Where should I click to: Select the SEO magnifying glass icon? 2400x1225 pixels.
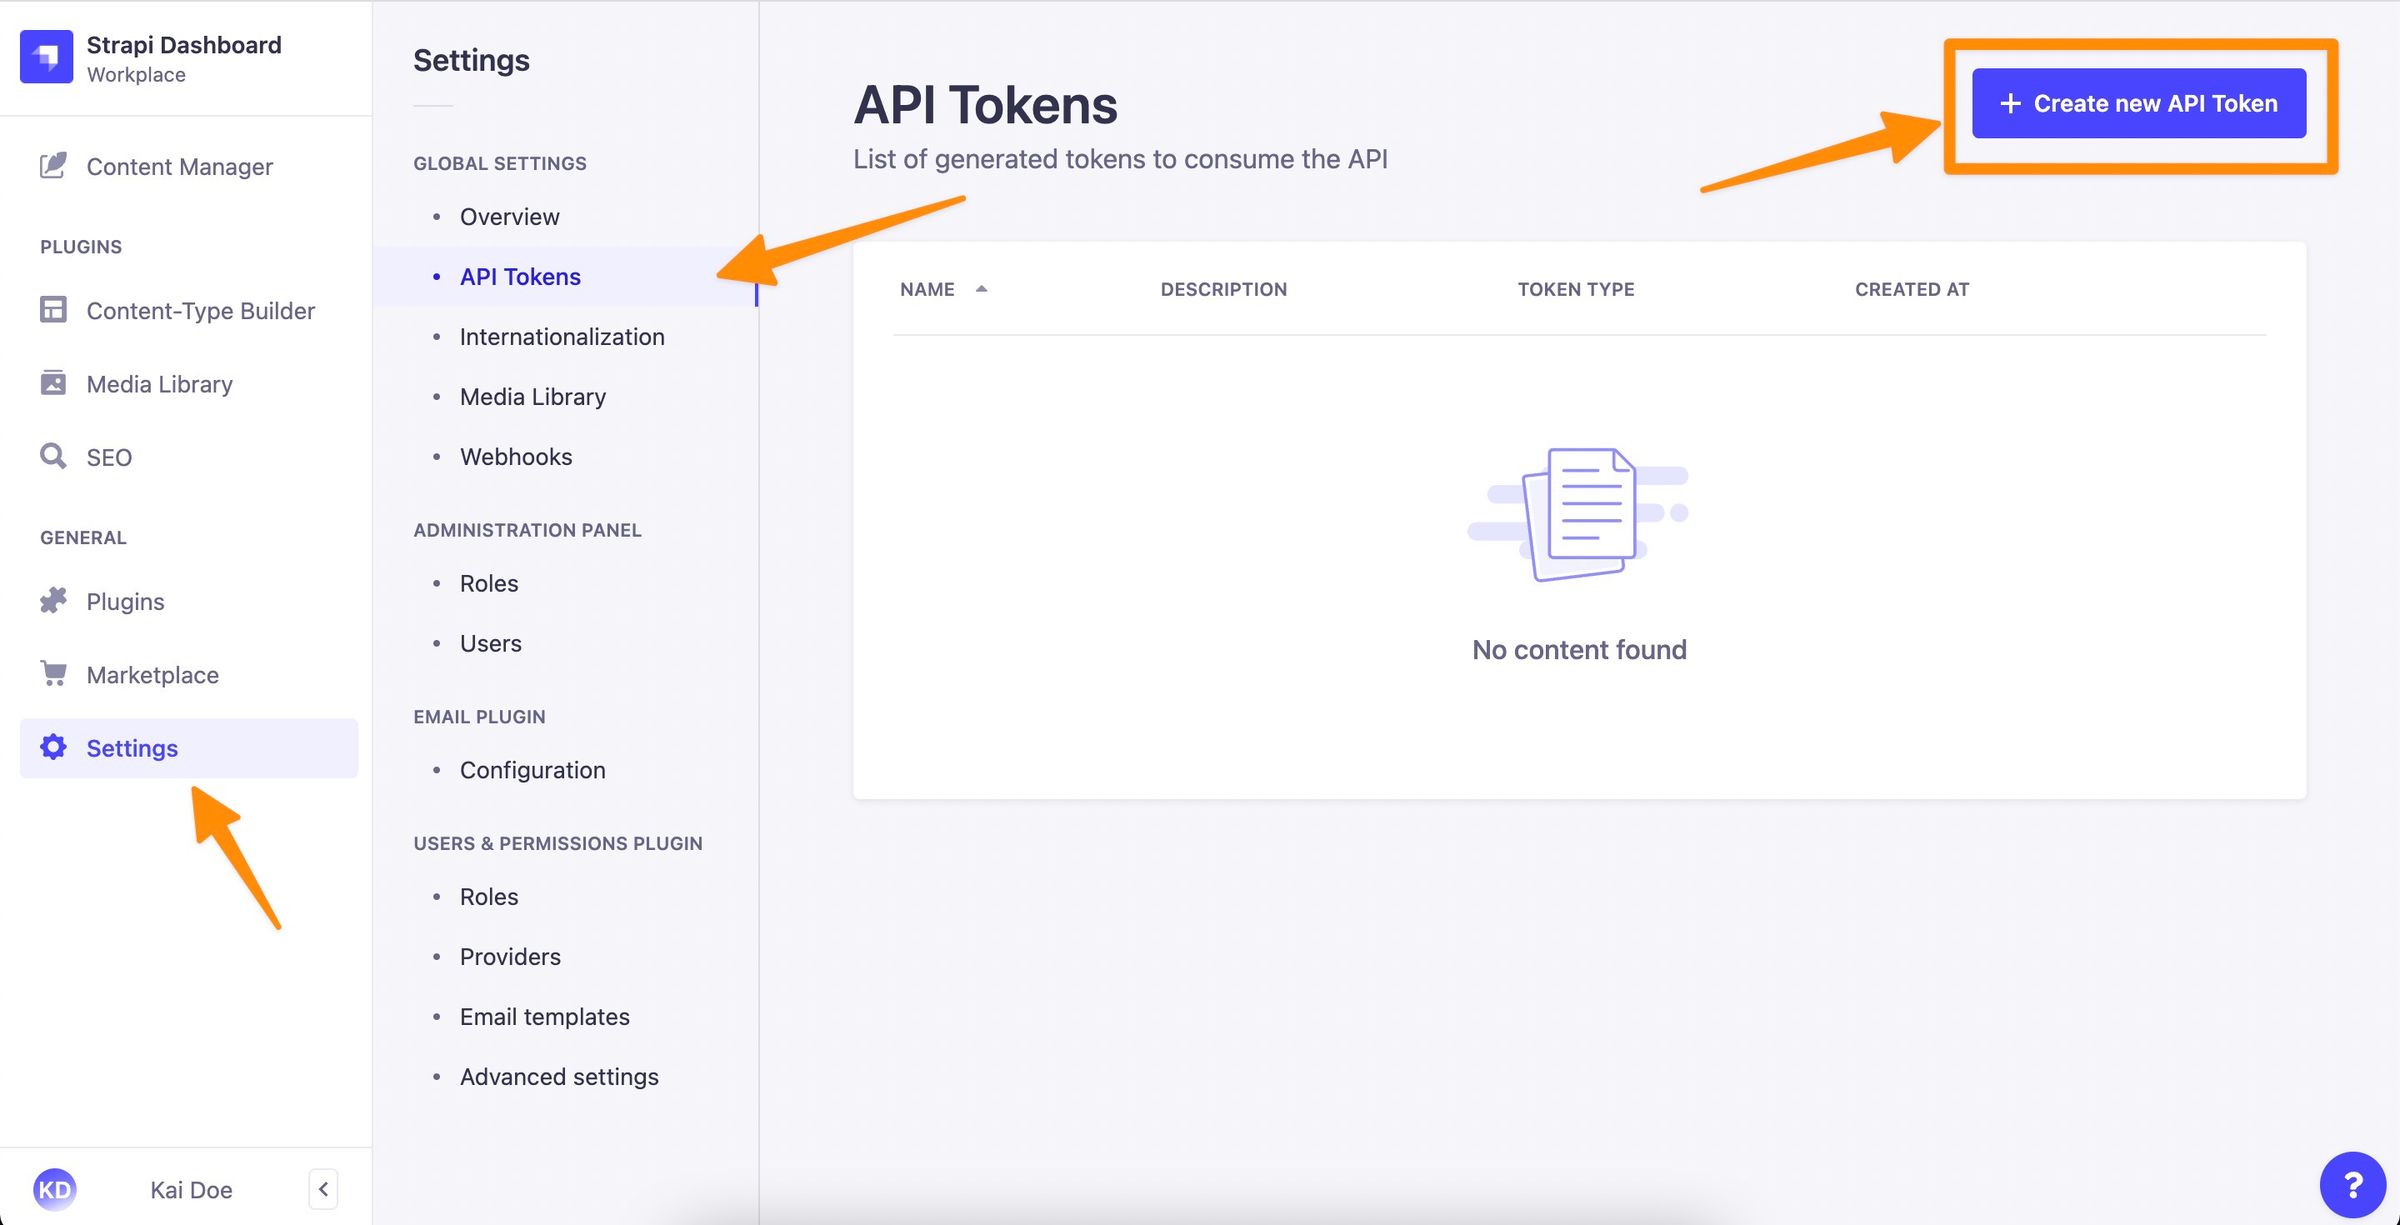53,457
